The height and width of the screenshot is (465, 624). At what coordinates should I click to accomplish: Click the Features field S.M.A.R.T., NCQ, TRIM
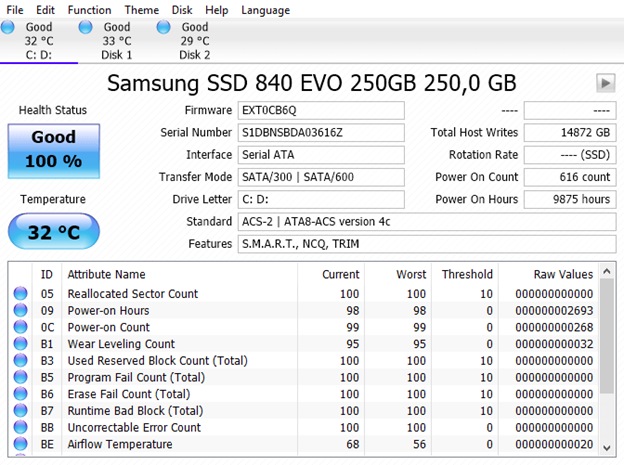(x=427, y=244)
